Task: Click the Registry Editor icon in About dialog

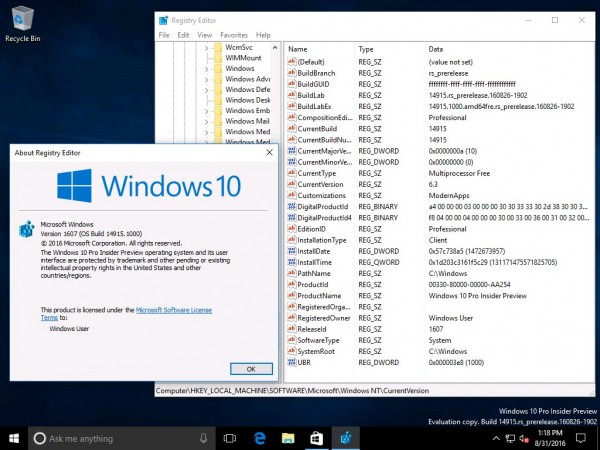Action: click(26, 229)
